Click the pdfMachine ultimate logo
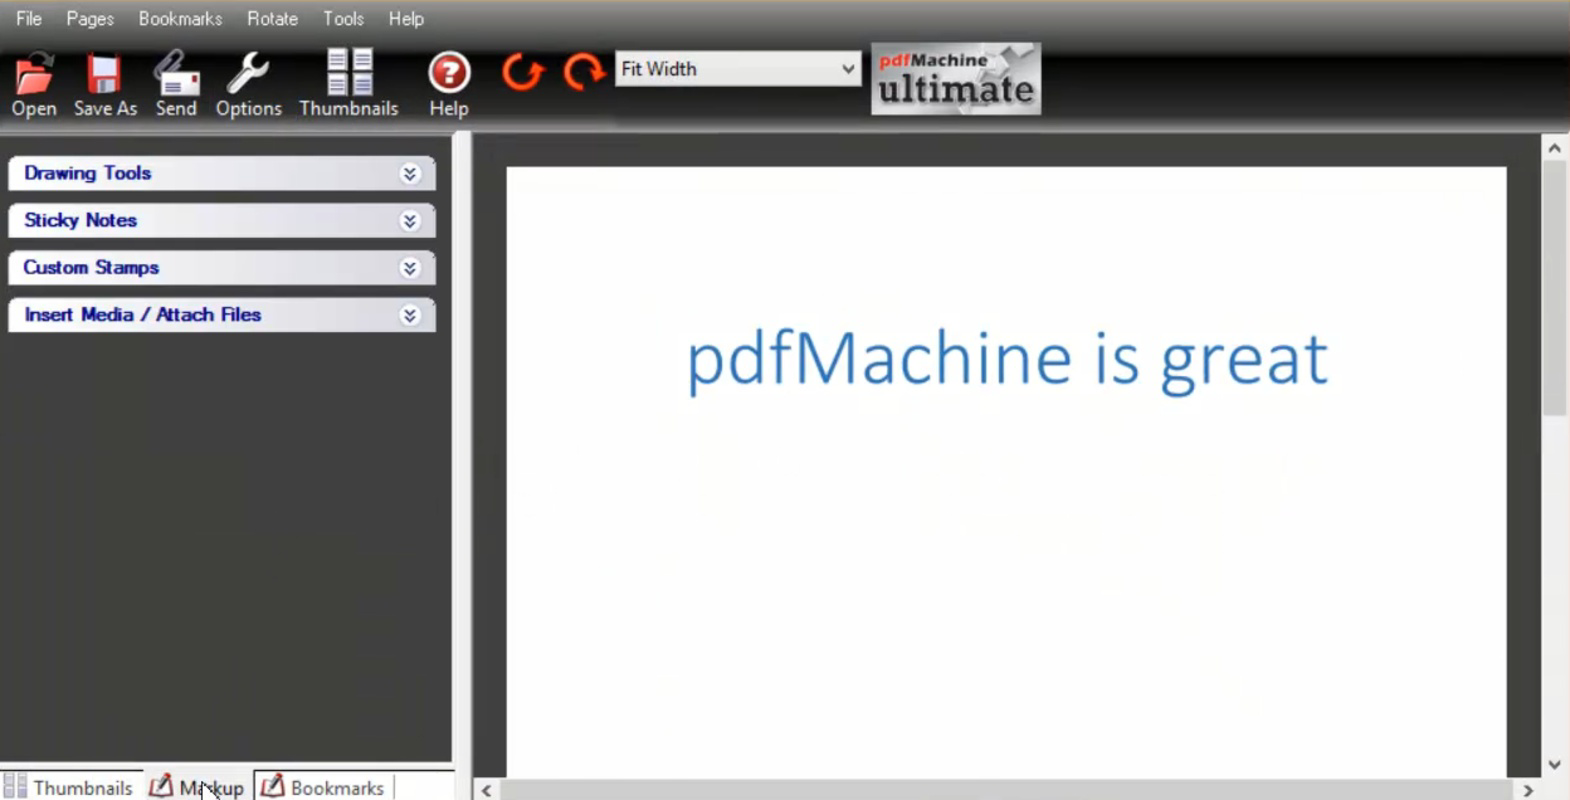Screen dimensions: 1570x800 [956, 78]
